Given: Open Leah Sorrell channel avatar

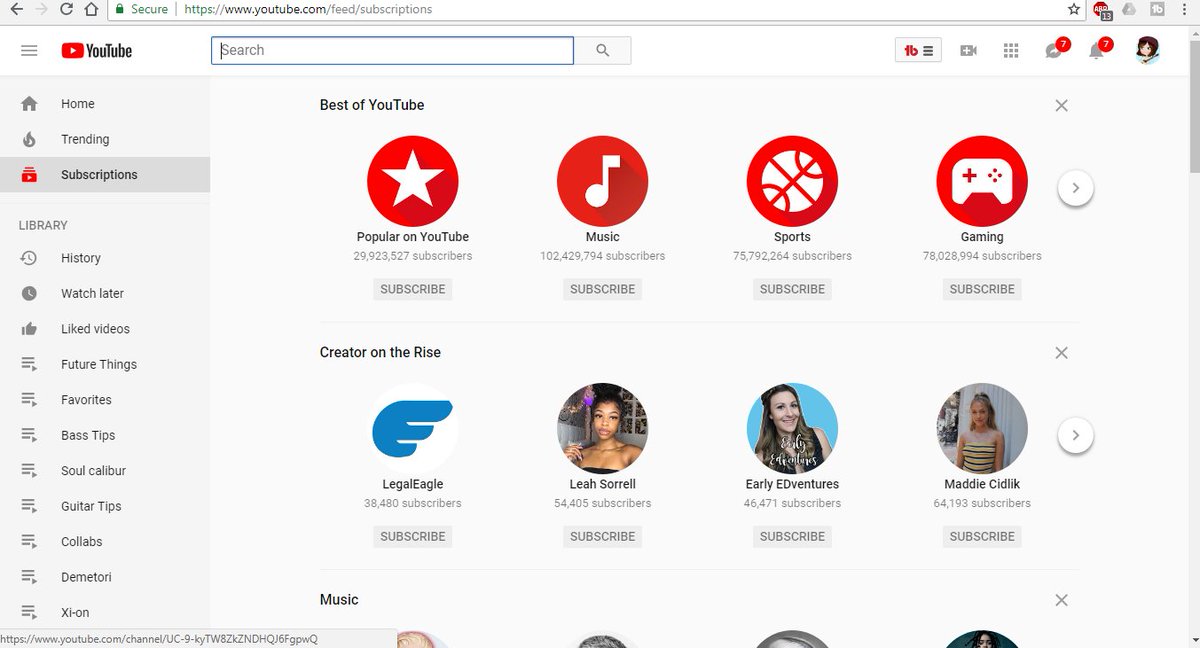Looking at the screenshot, I should (602, 428).
